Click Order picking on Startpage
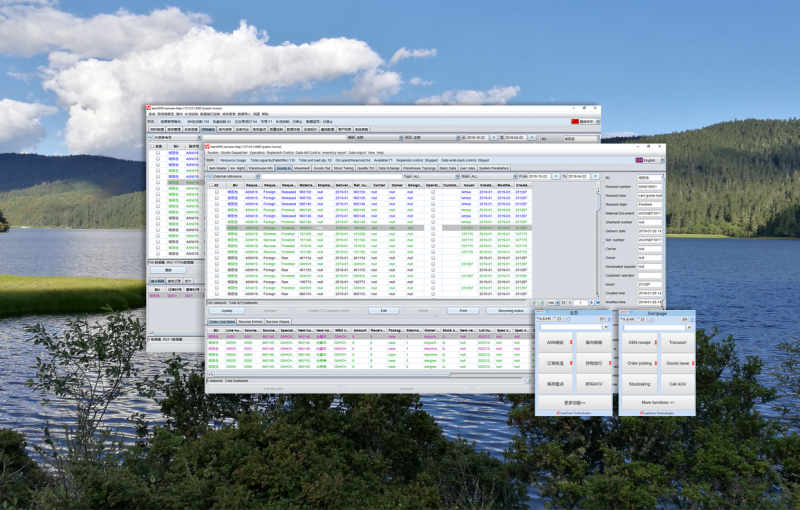Image resolution: width=800 pixels, height=510 pixels. (639, 363)
